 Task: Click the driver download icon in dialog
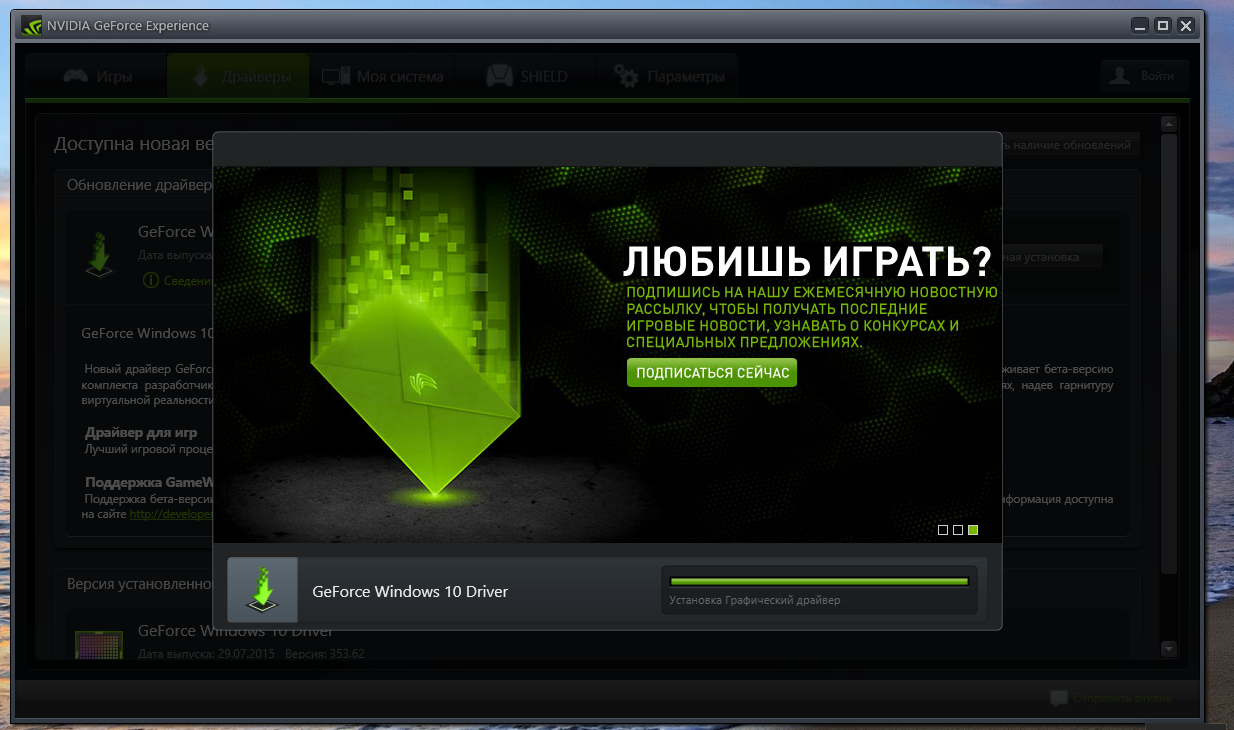click(263, 591)
